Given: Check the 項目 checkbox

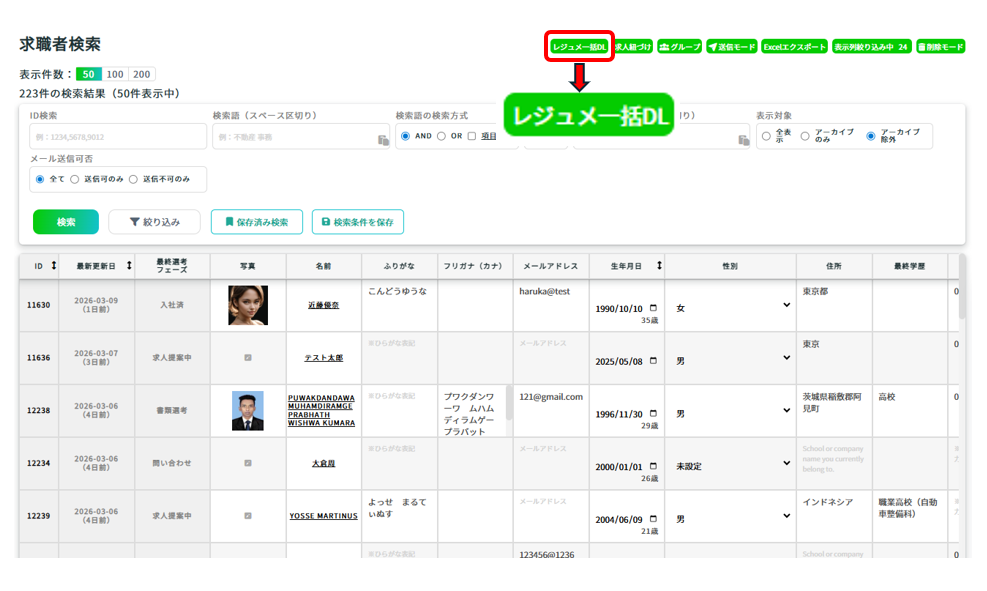Looking at the screenshot, I should [472, 136].
